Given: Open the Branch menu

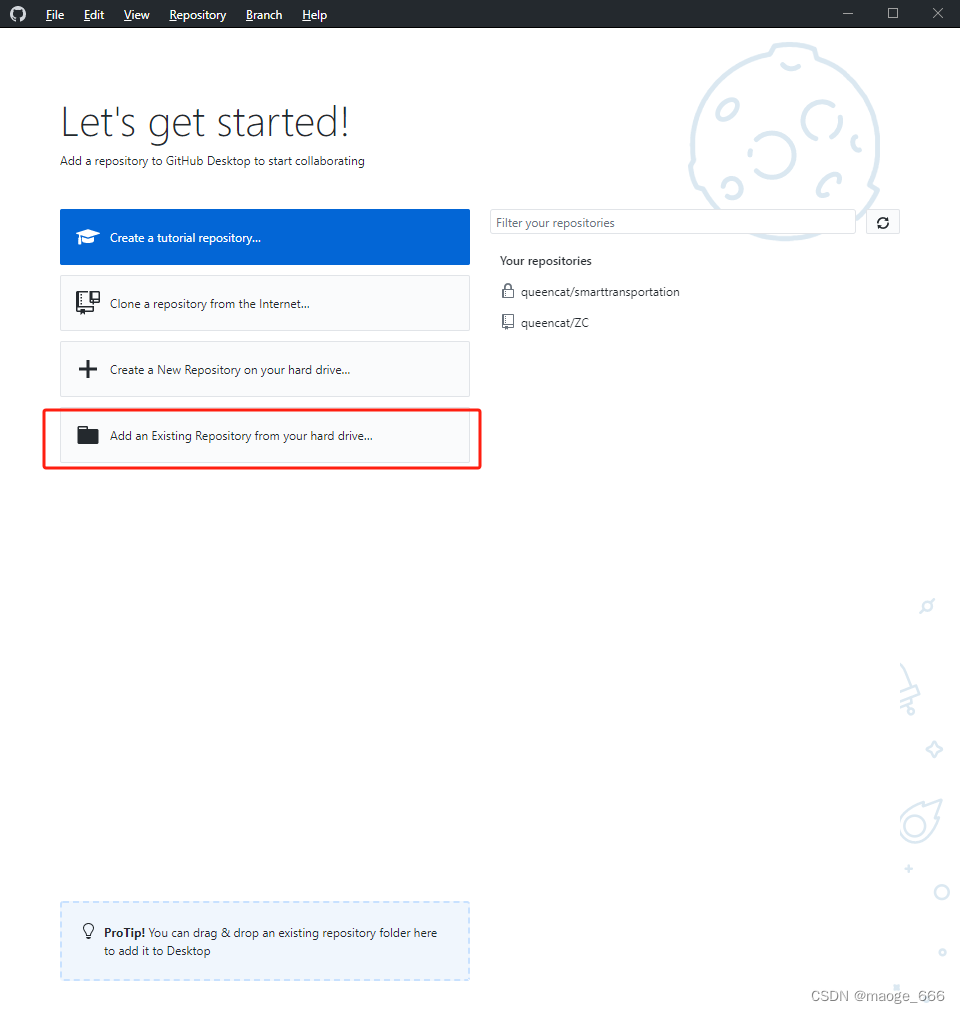Looking at the screenshot, I should pos(264,14).
